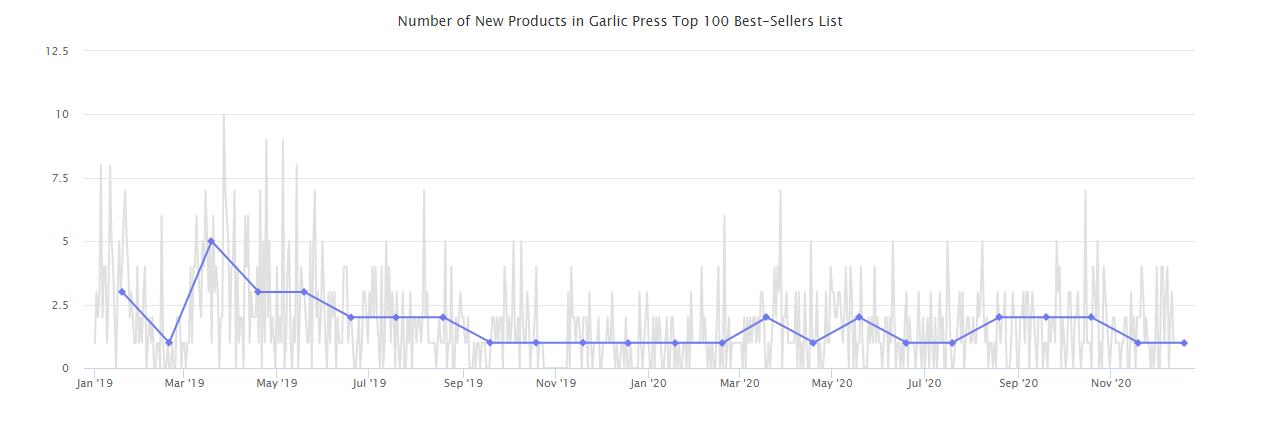Click the Mar '19 x-axis label
This screenshot has height=424, width=1278.
pyautogui.click(x=184, y=383)
